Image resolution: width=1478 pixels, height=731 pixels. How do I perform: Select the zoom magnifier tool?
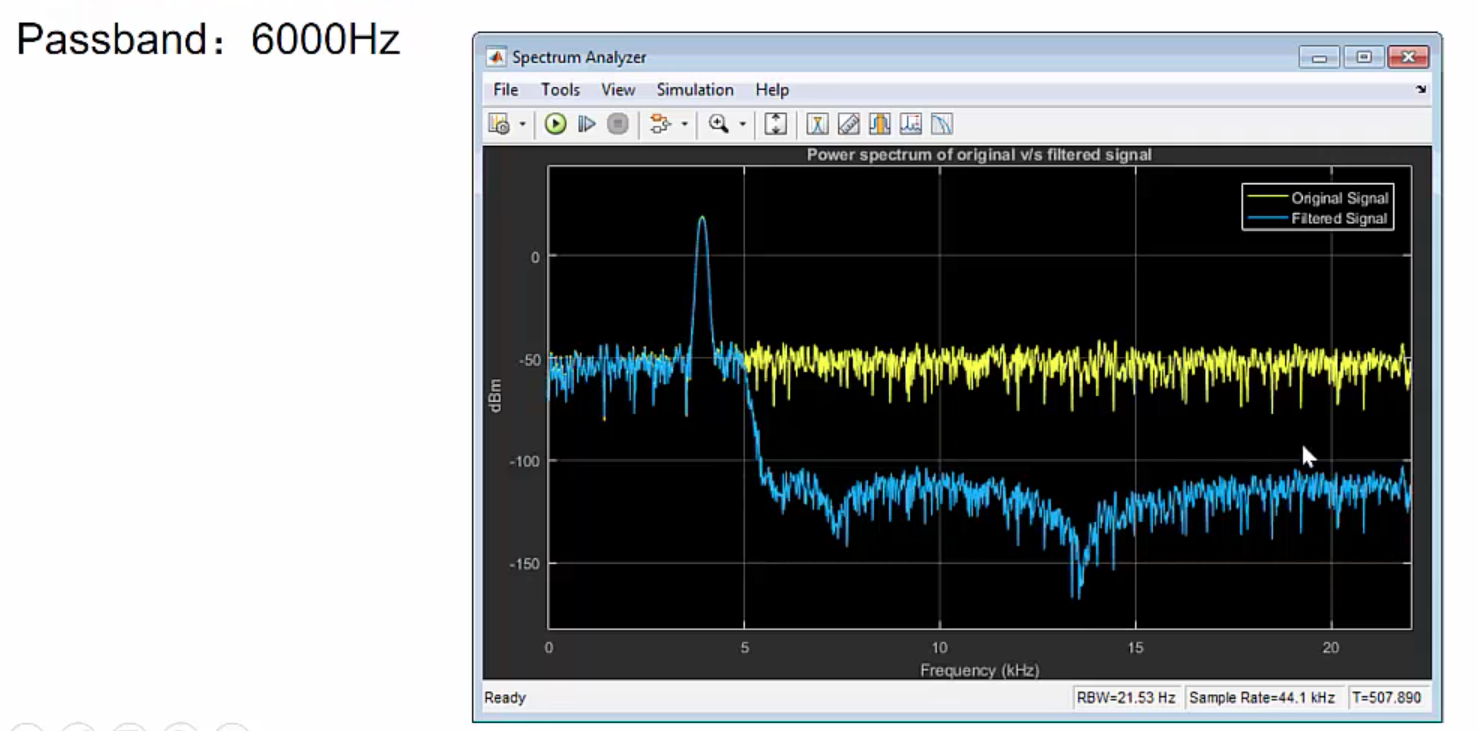[718, 124]
